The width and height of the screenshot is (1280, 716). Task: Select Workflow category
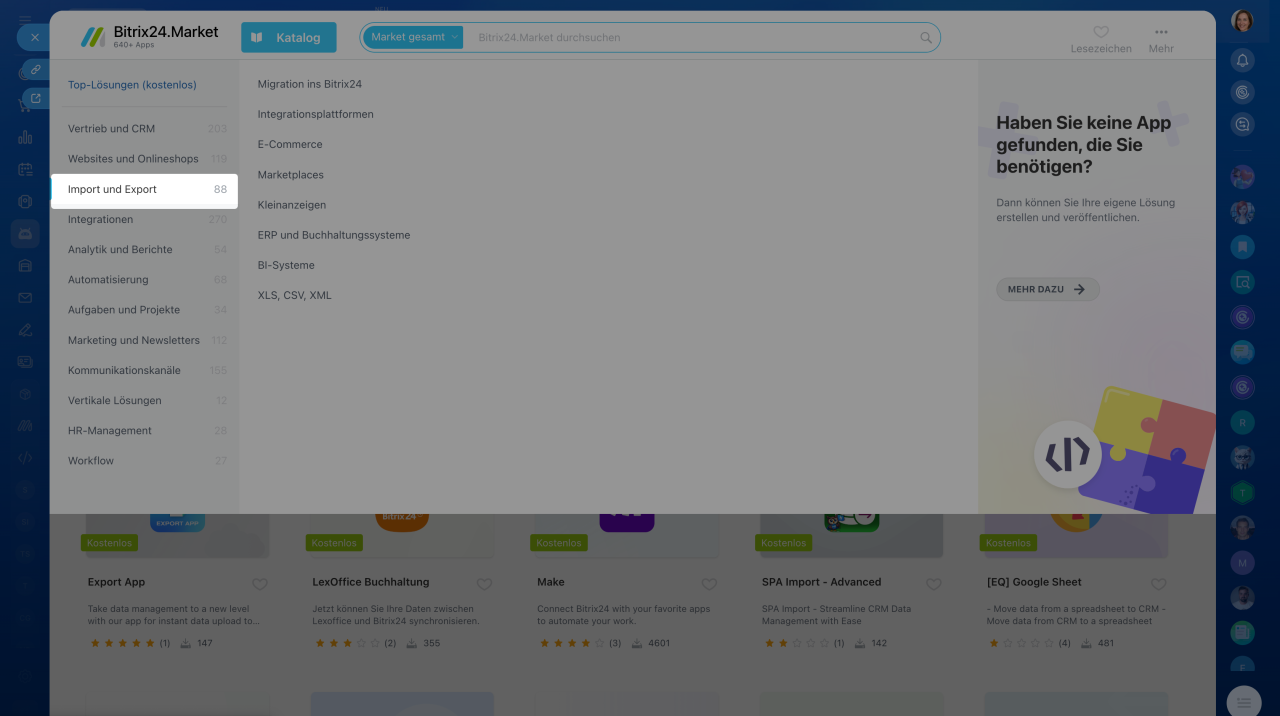click(x=147, y=460)
